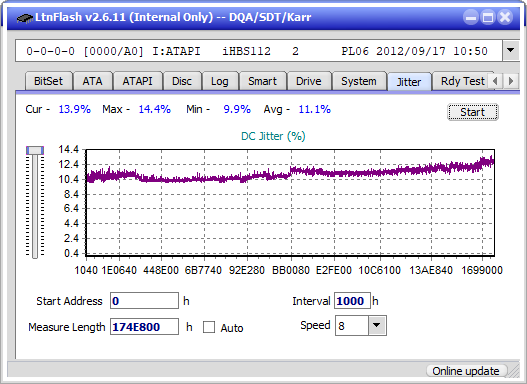The width and height of the screenshot is (527, 384).
Task: Click the Speed combo box value 8
Action: pos(352,326)
